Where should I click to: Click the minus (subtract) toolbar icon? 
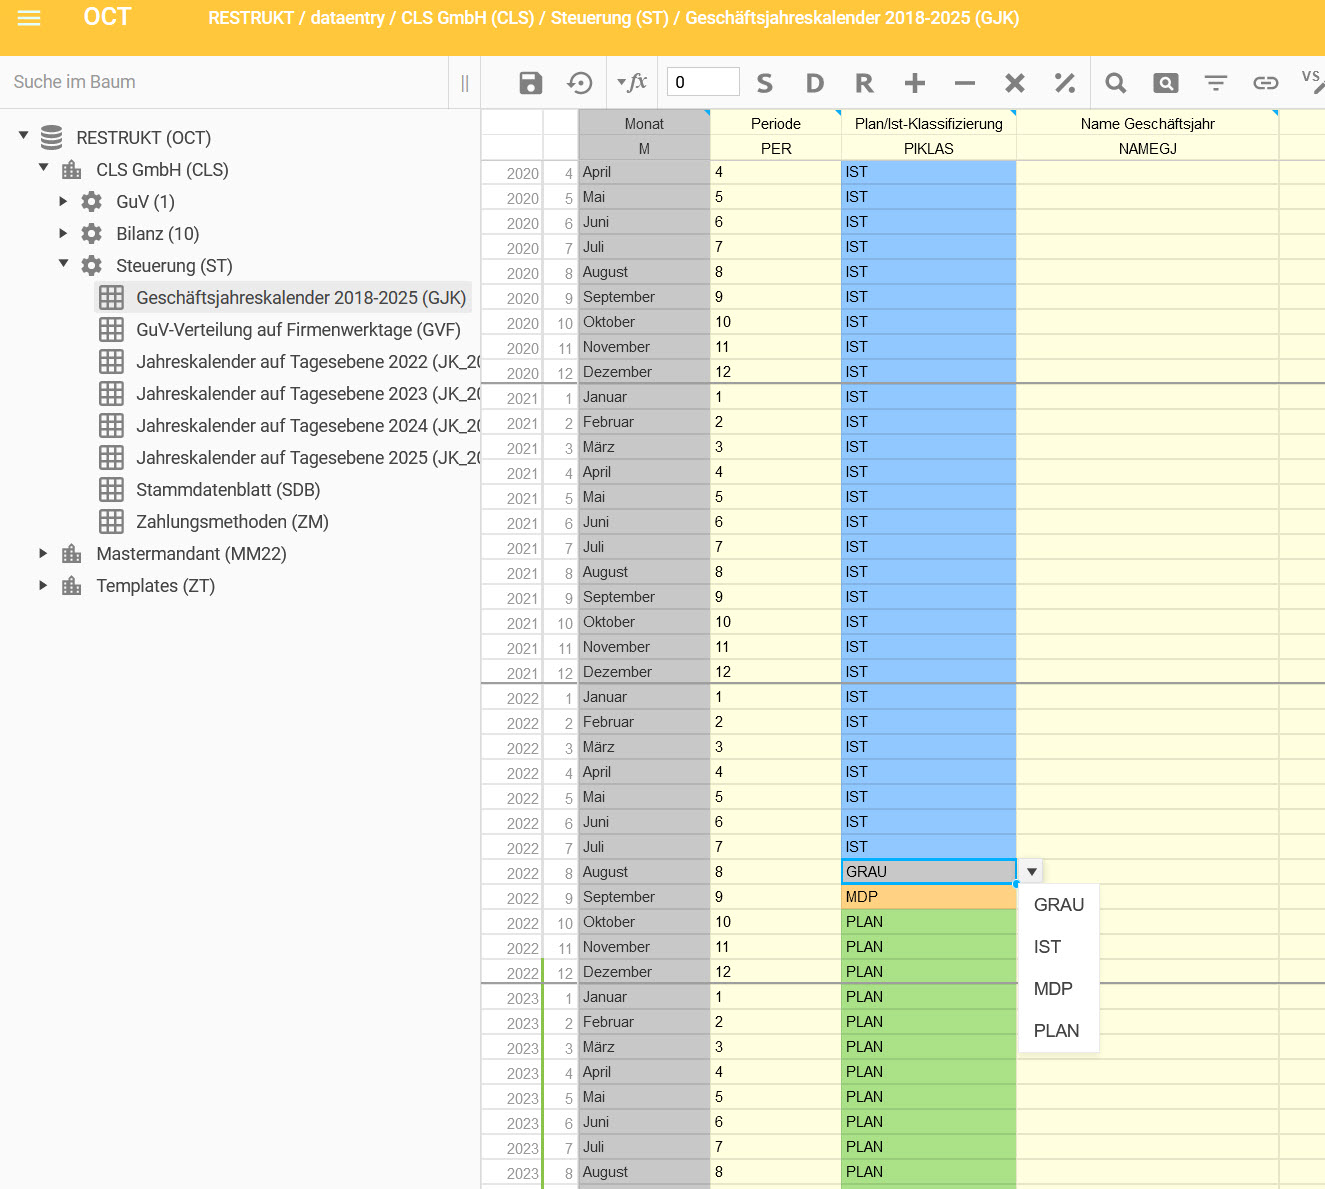point(964,83)
